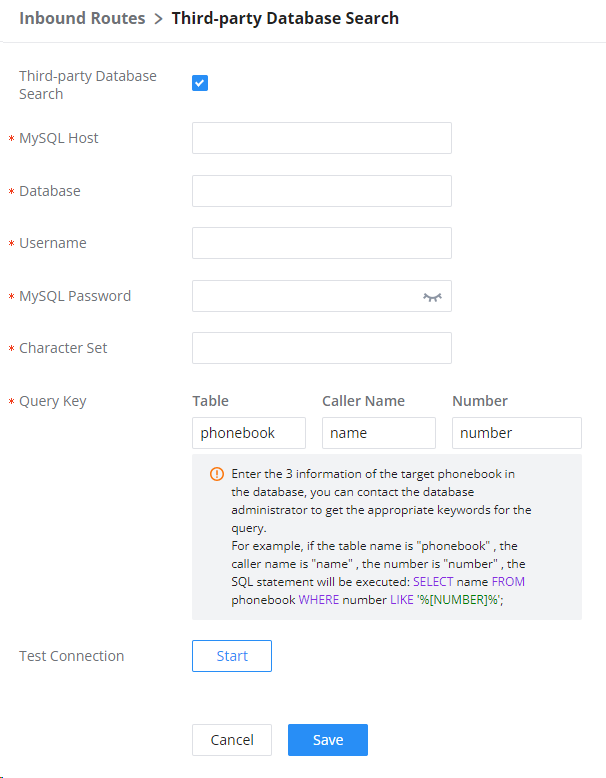The image size is (606, 778).
Task: Edit the Caller Name query key field
Action: tap(379, 433)
